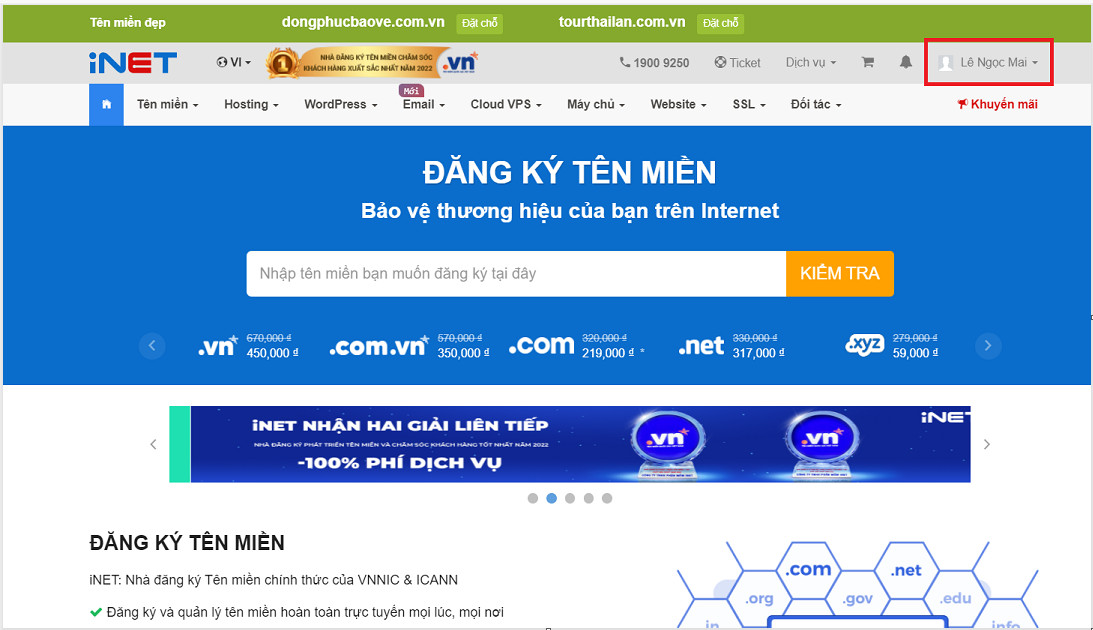Open the notification bell

(x=905, y=62)
